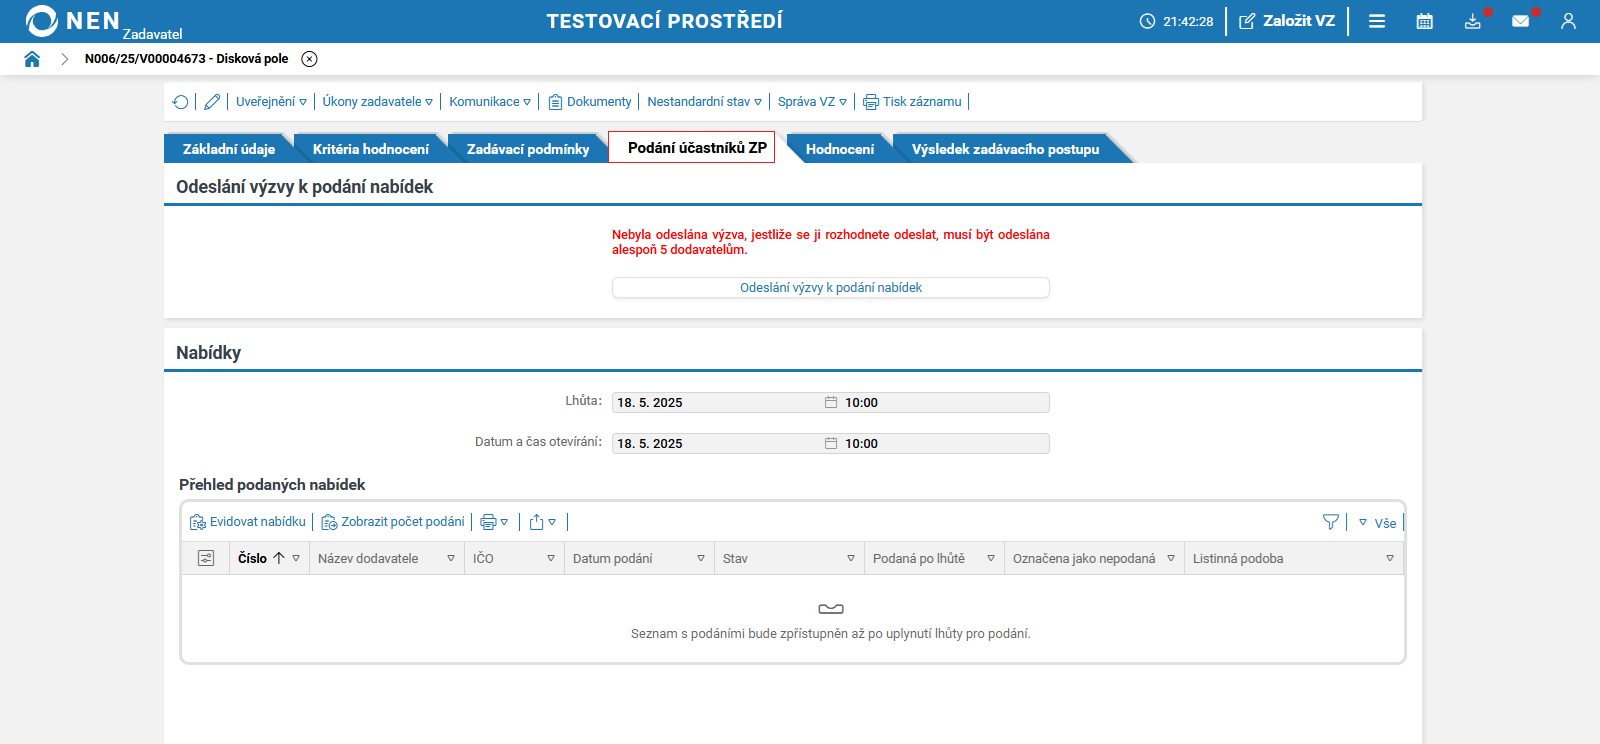This screenshot has width=1600, height=744.
Task: Click Založit VZ button
Action: pos(1287,21)
